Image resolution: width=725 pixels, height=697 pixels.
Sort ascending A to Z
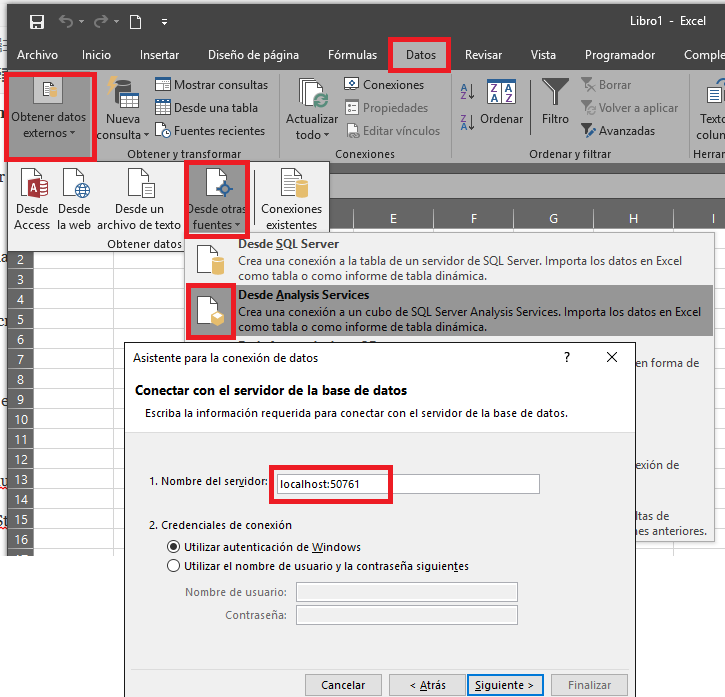click(467, 91)
